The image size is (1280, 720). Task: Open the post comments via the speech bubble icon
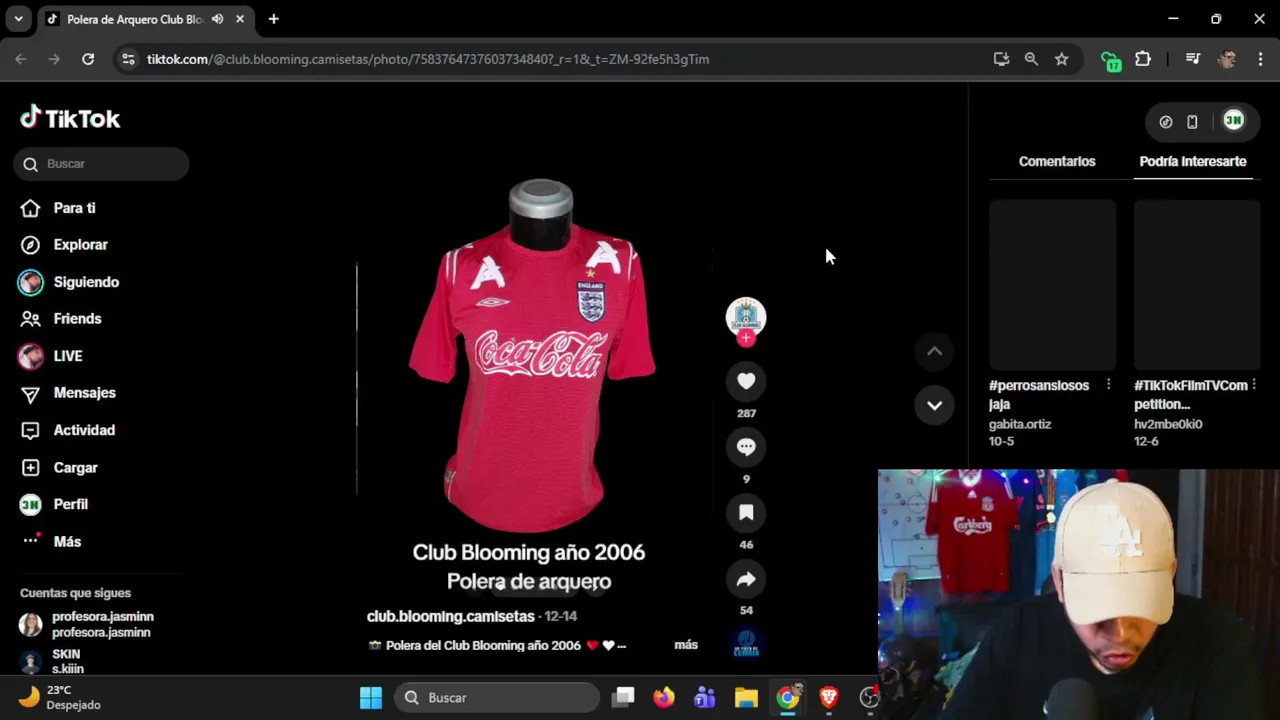(746, 447)
